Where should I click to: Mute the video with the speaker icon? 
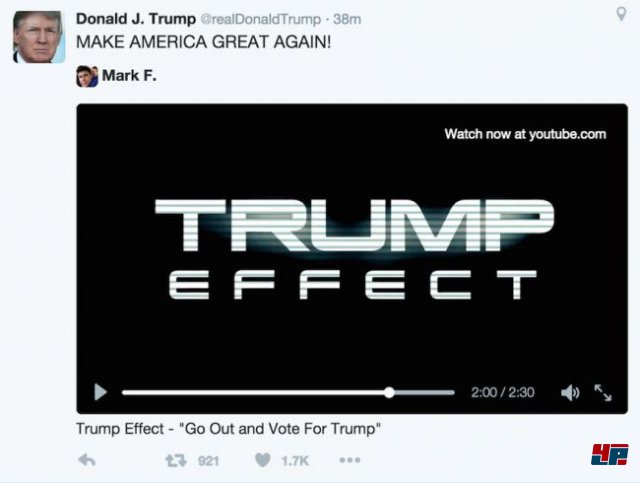point(570,393)
